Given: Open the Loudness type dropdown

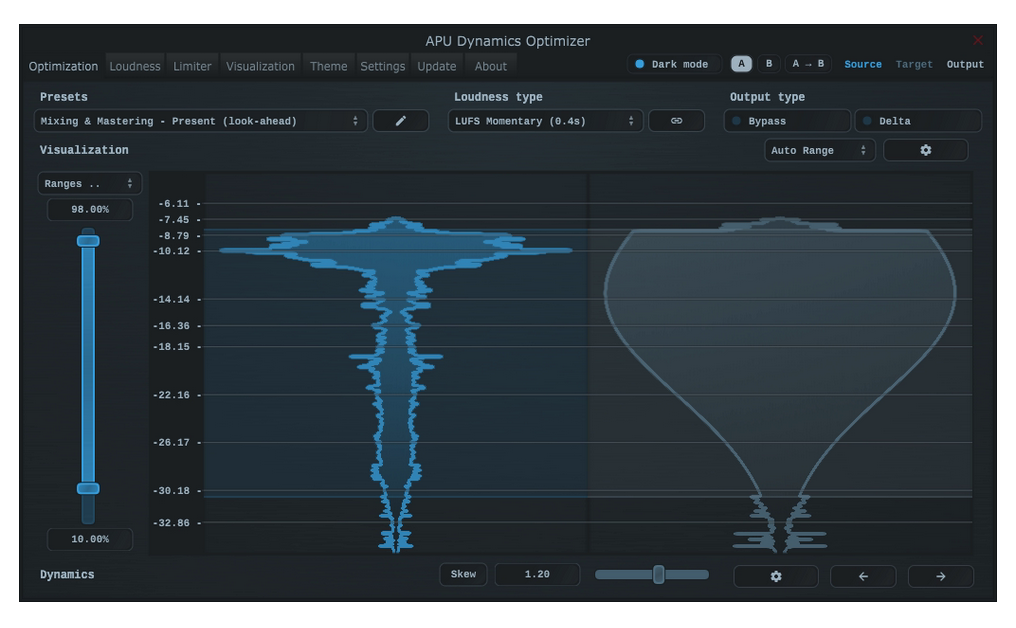Looking at the screenshot, I should point(545,121).
